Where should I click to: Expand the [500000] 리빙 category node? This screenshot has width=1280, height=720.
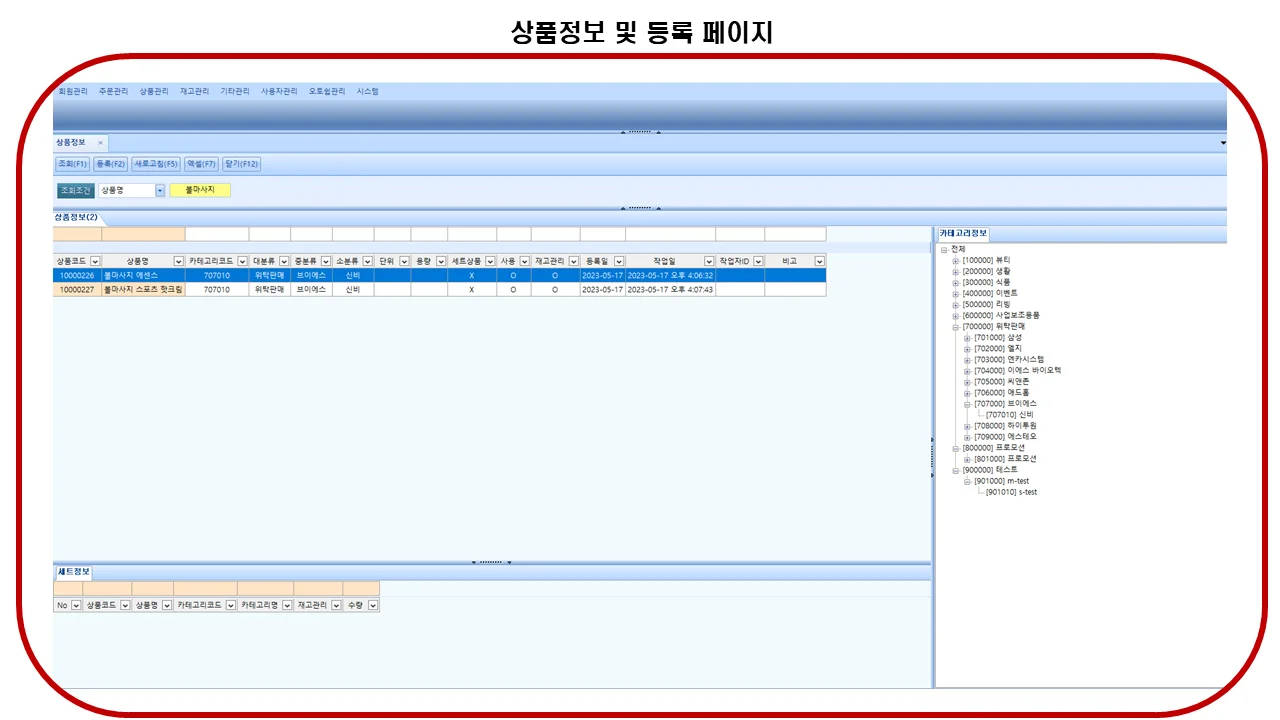click(x=955, y=304)
